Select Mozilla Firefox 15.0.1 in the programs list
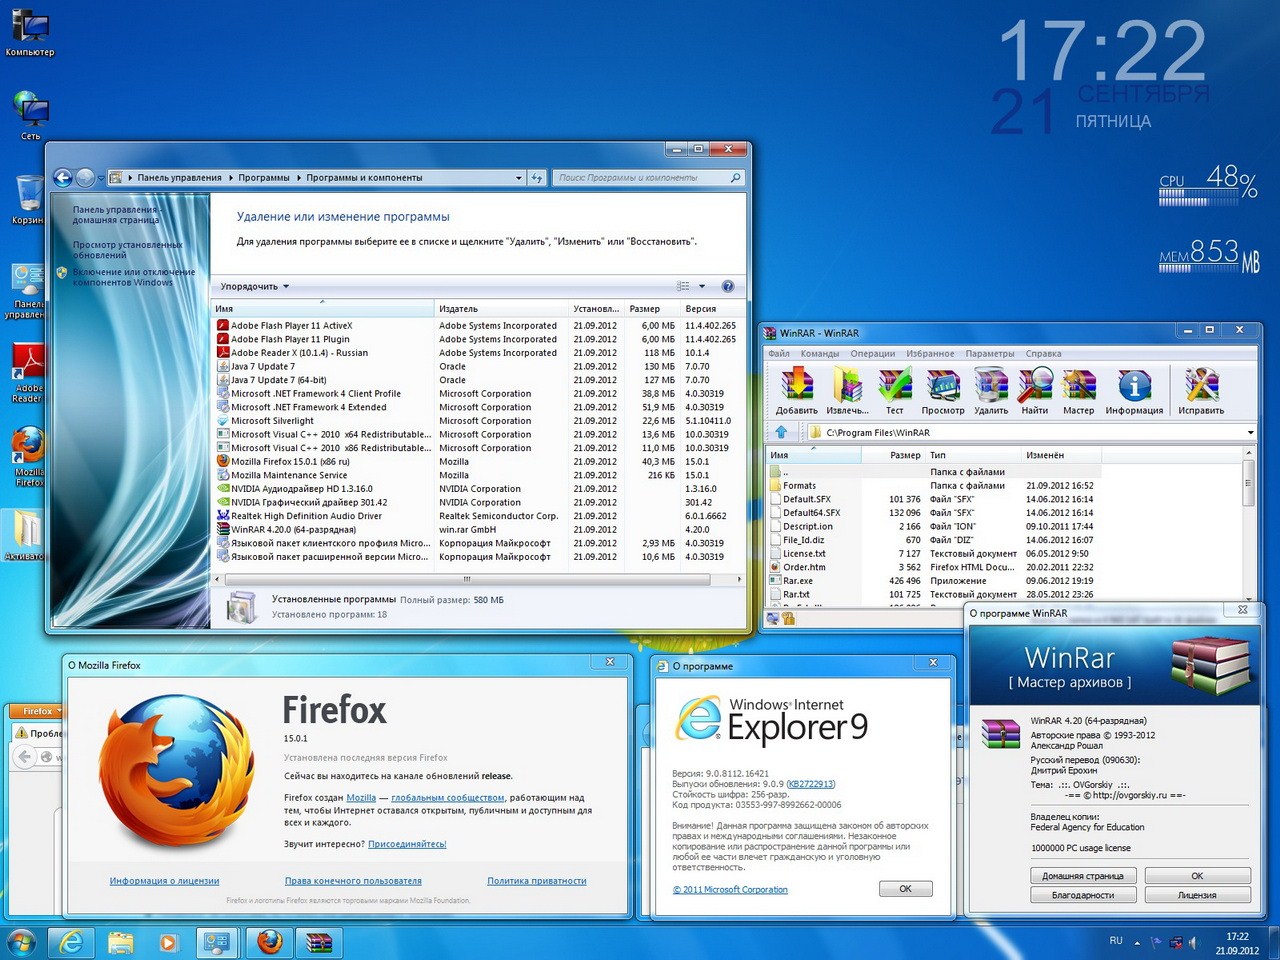1280x960 pixels. coord(478,462)
